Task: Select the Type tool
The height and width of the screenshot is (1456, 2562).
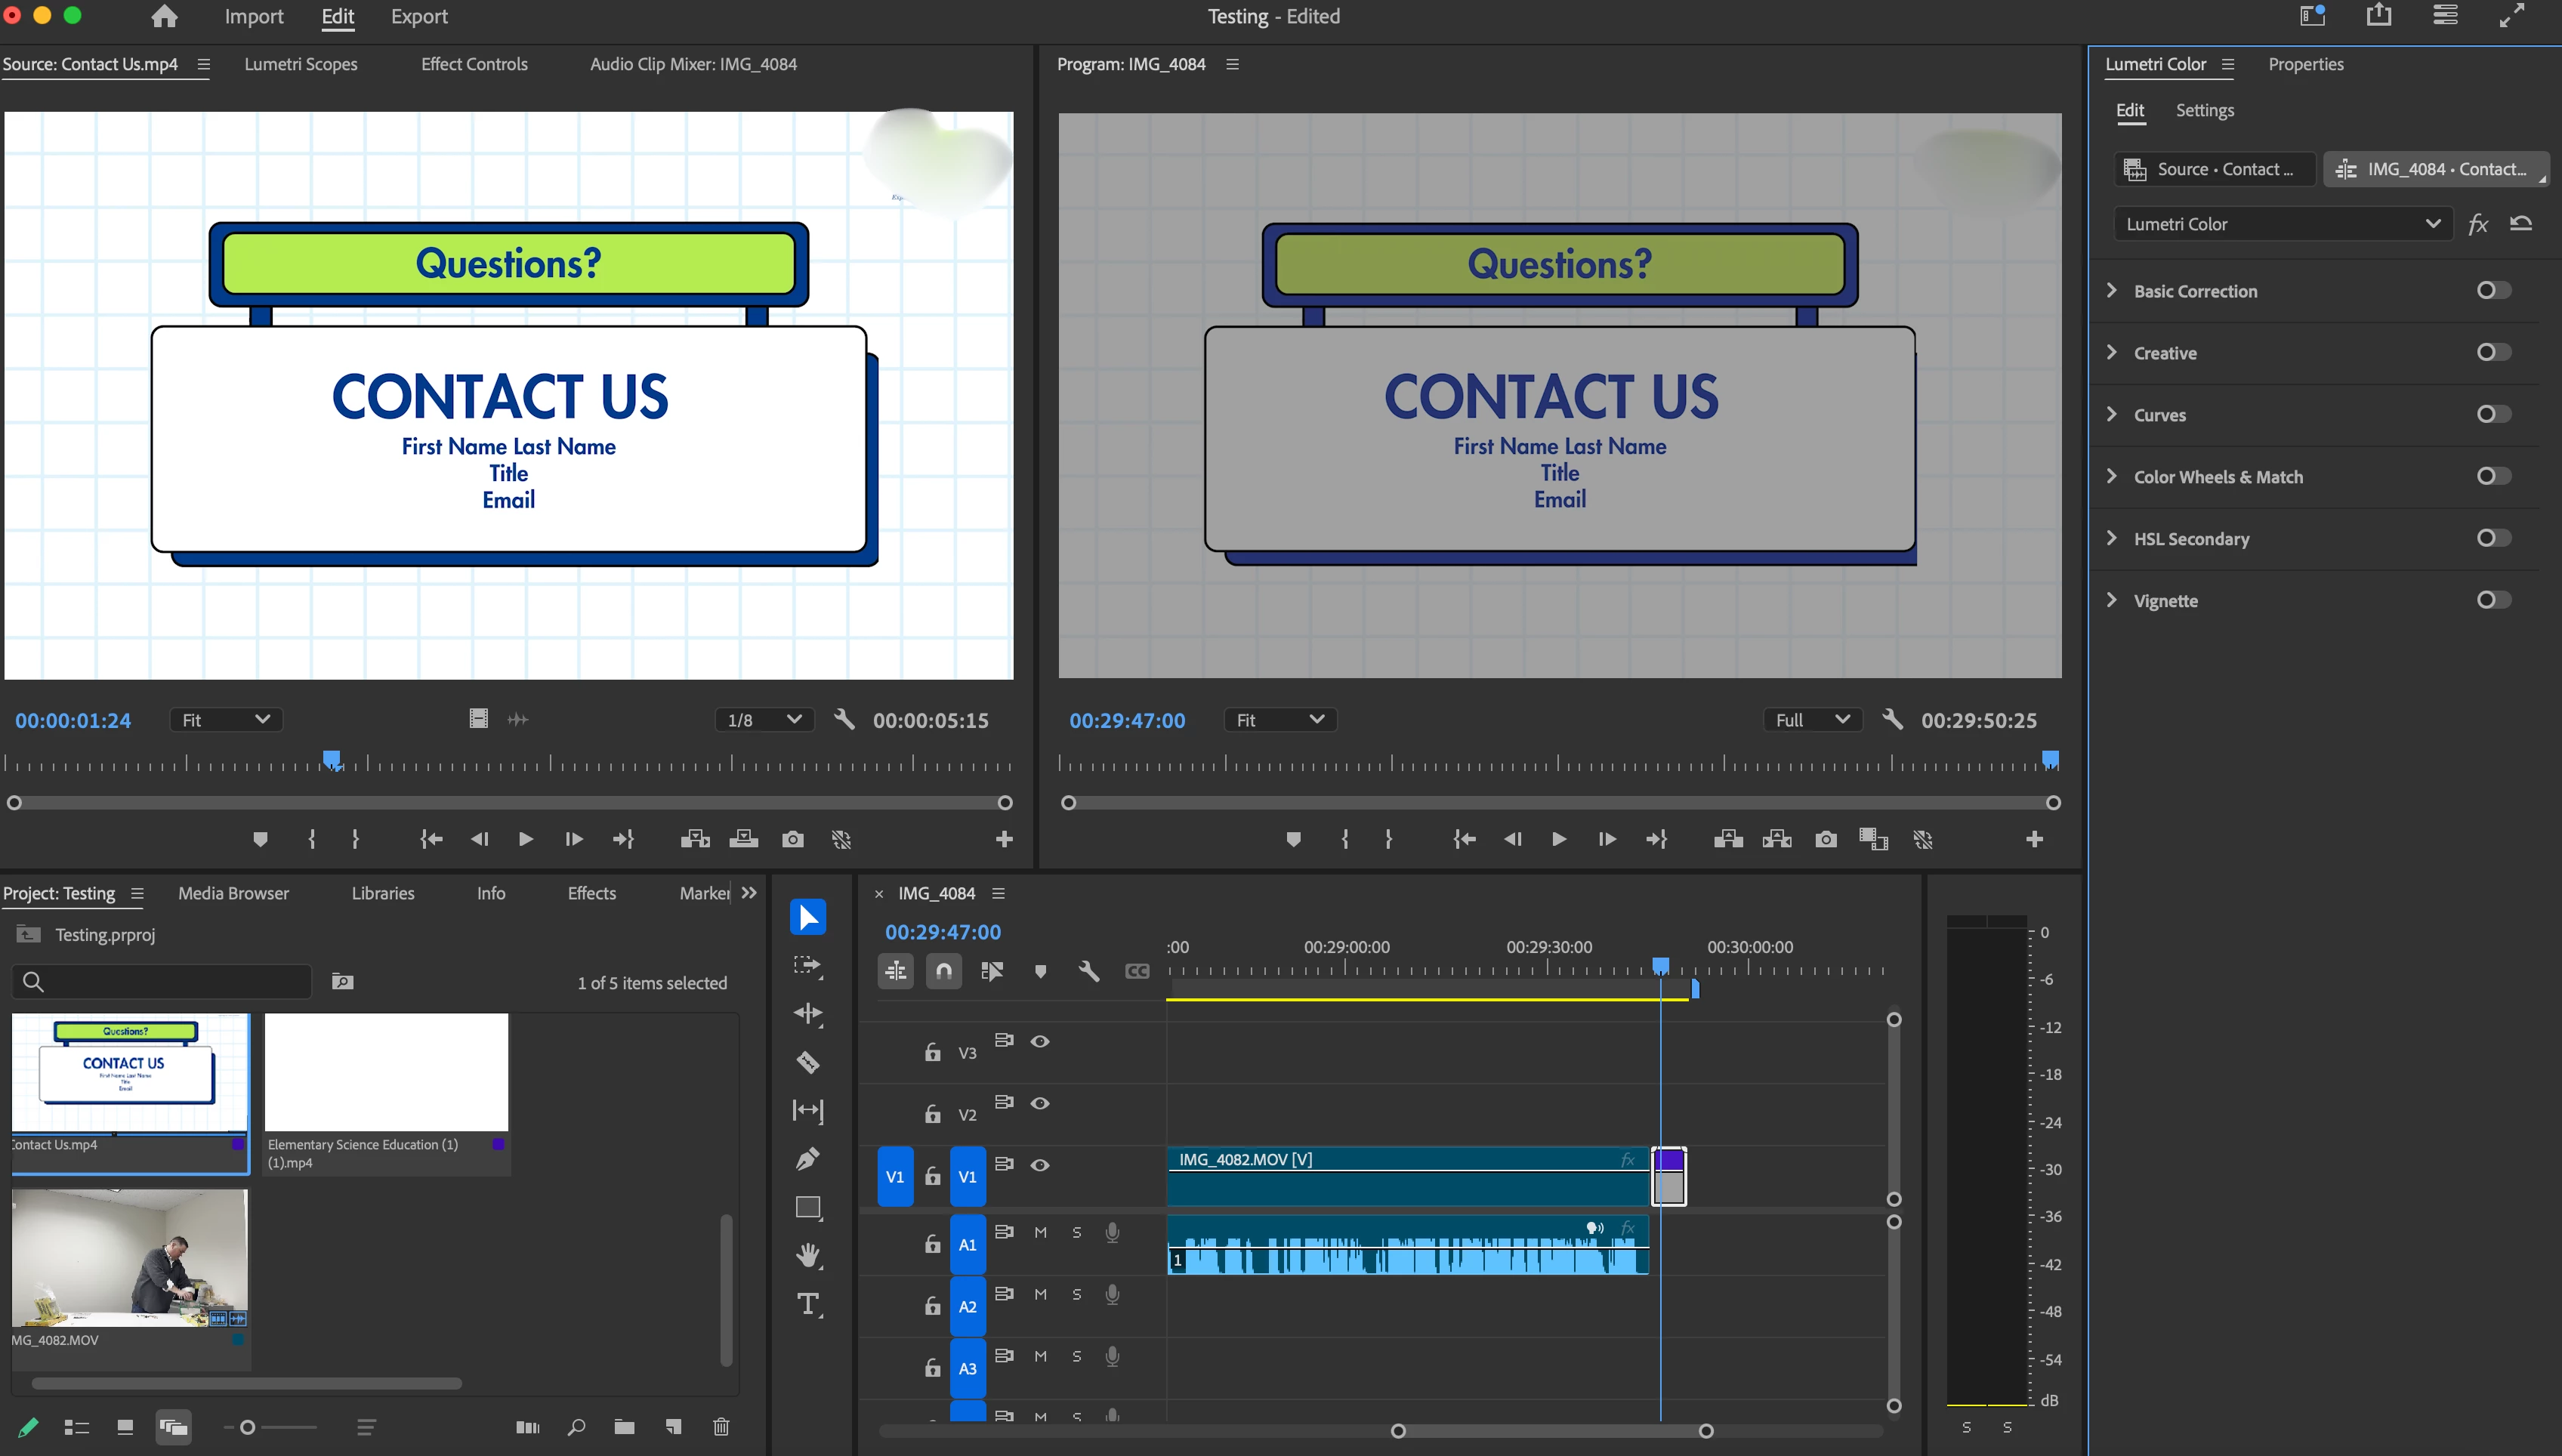Action: coord(808,1304)
